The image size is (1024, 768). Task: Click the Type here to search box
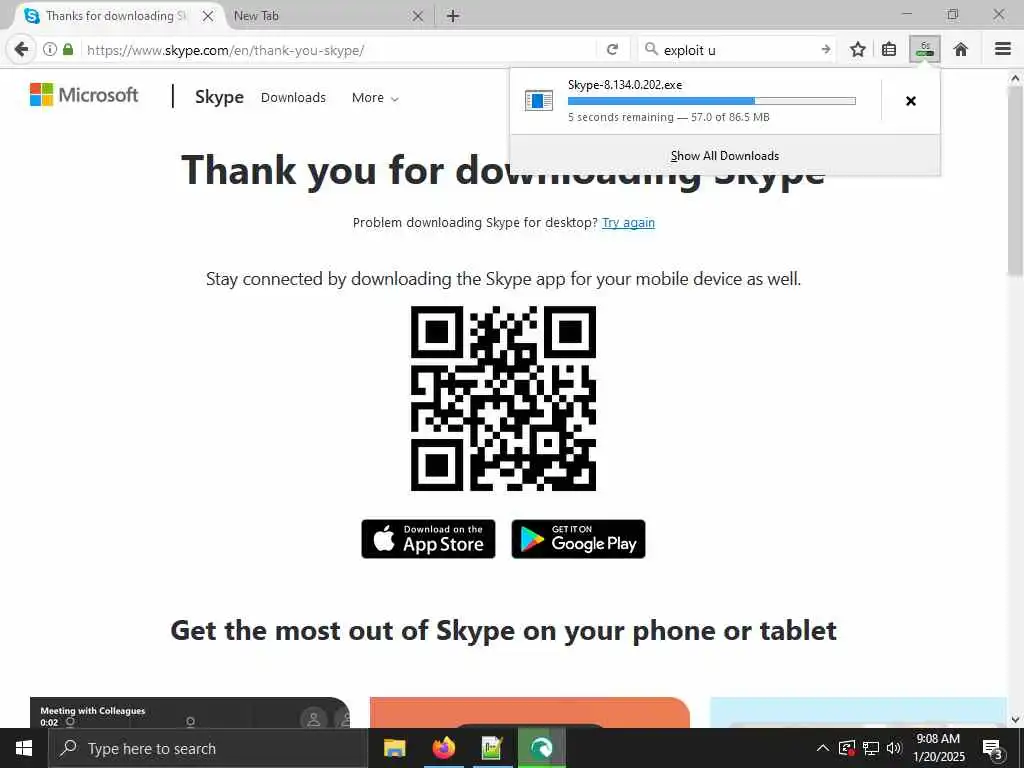(x=208, y=748)
